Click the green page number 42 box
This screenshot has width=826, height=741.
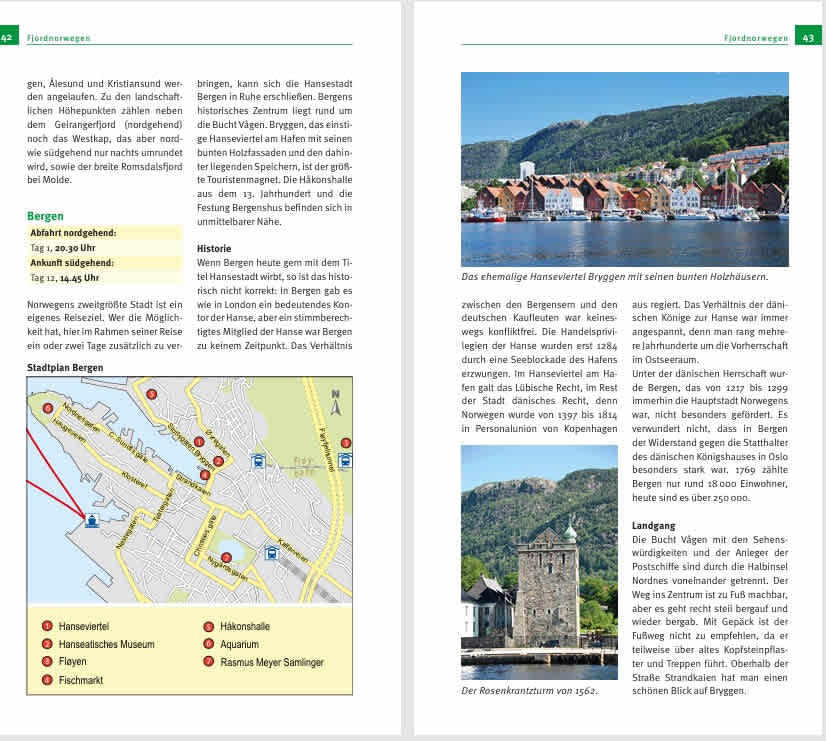(x=8, y=36)
